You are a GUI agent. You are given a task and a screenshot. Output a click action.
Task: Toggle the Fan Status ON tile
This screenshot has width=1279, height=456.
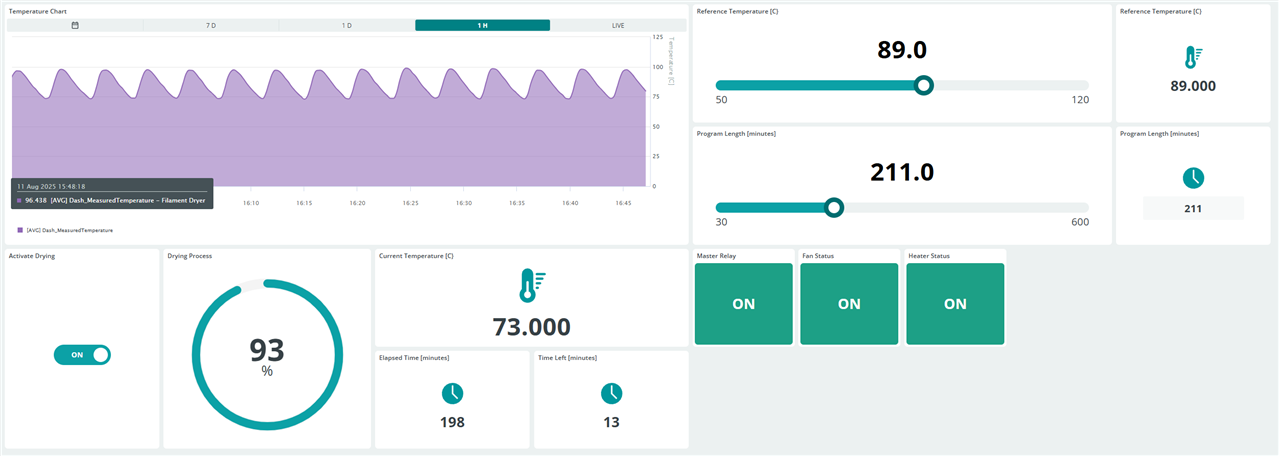pyautogui.click(x=849, y=304)
